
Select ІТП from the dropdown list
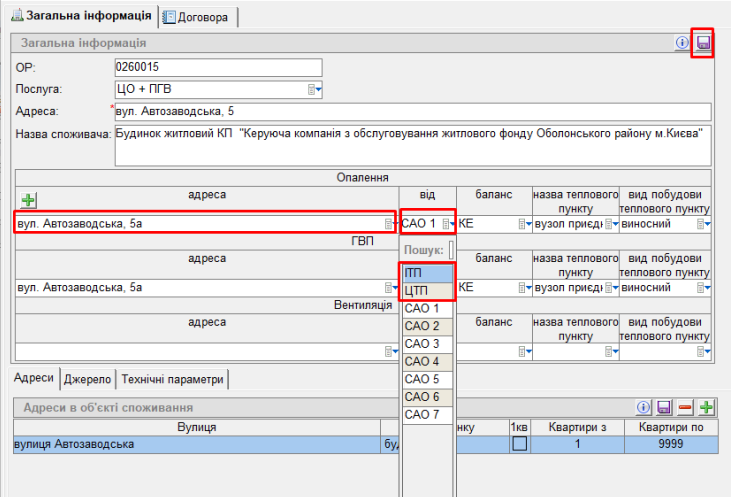click(427, 273)
